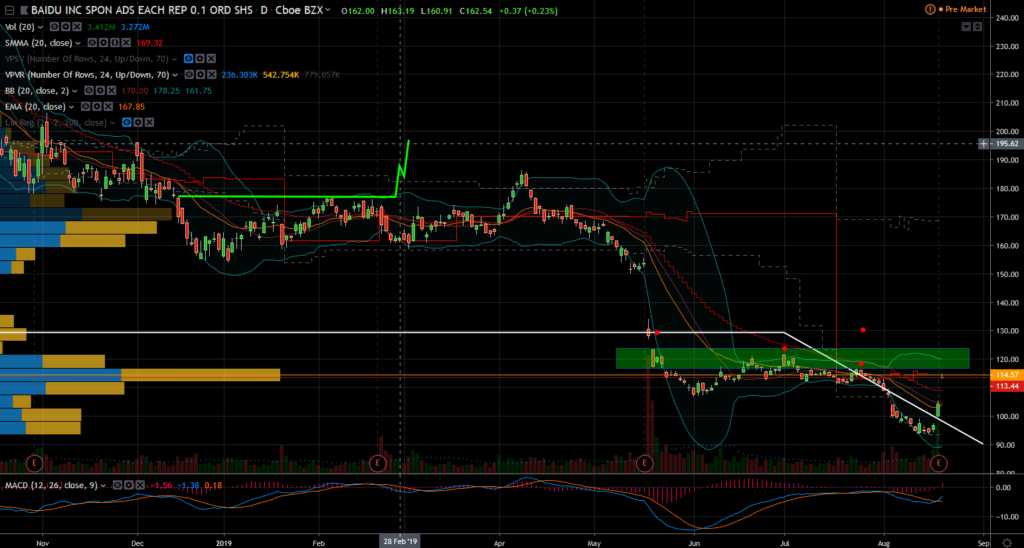The image size is (1024, 548).
Task: Click the 28 Feb '19 date label
Action: 400,540
